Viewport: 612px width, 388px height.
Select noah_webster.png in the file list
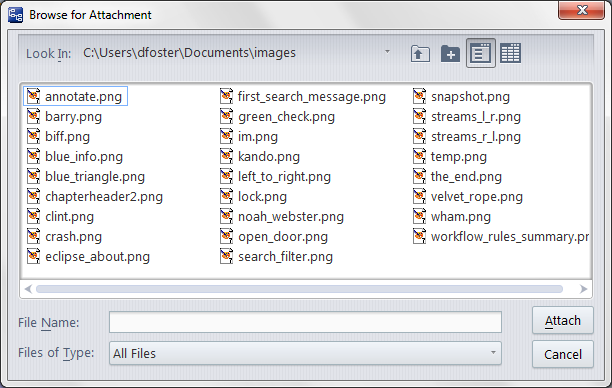(282, 216)
